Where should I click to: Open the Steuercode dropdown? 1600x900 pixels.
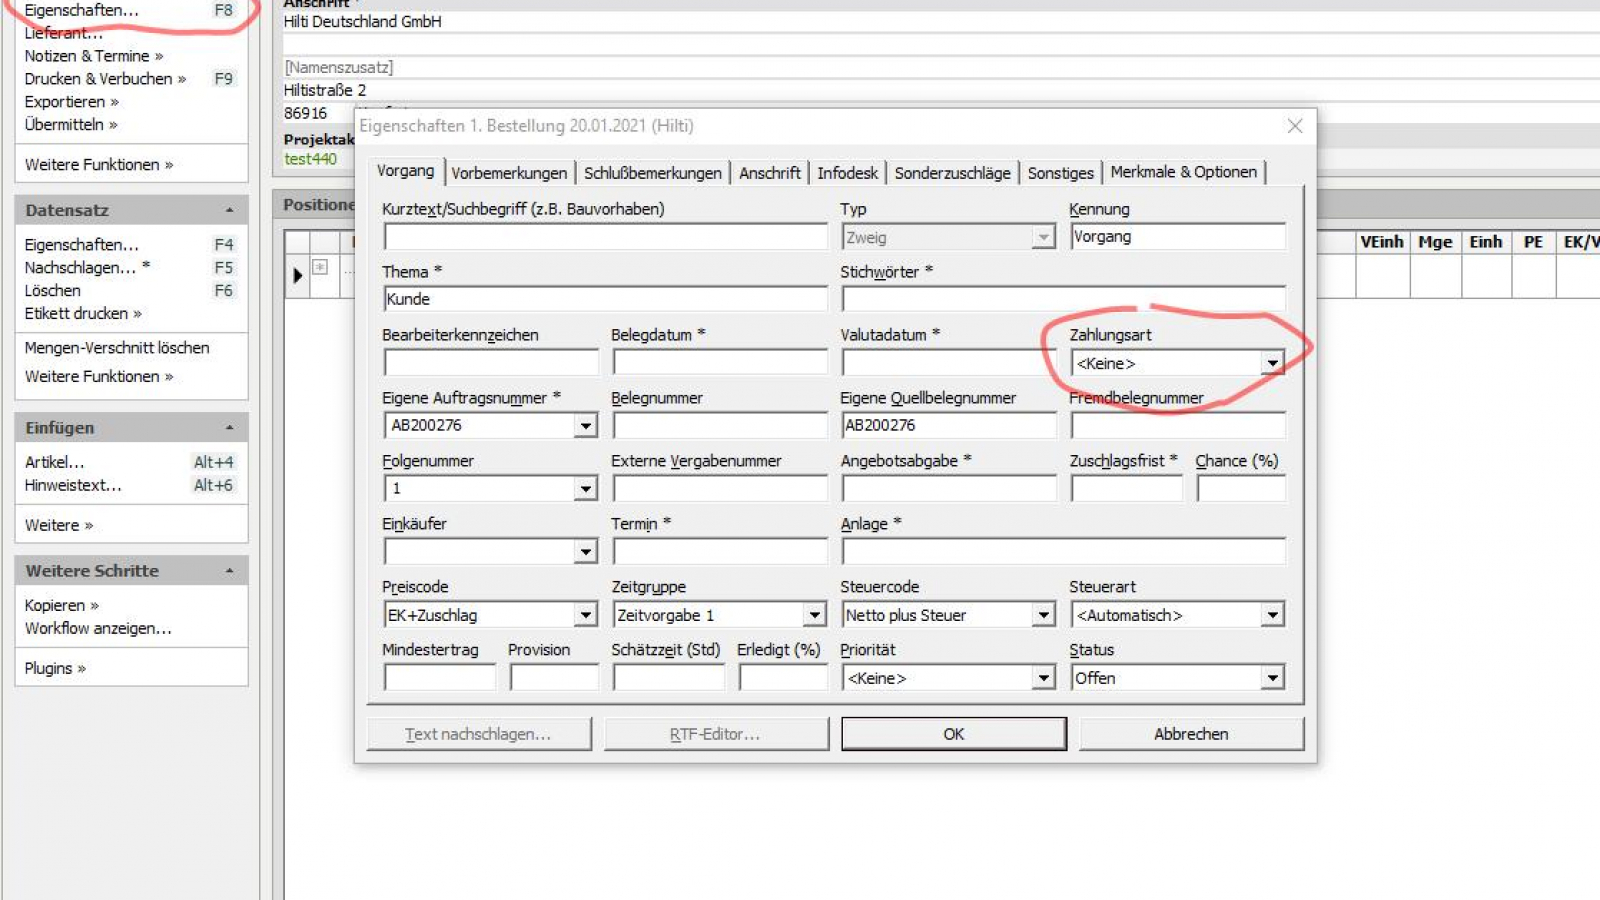click(1043, 615)
